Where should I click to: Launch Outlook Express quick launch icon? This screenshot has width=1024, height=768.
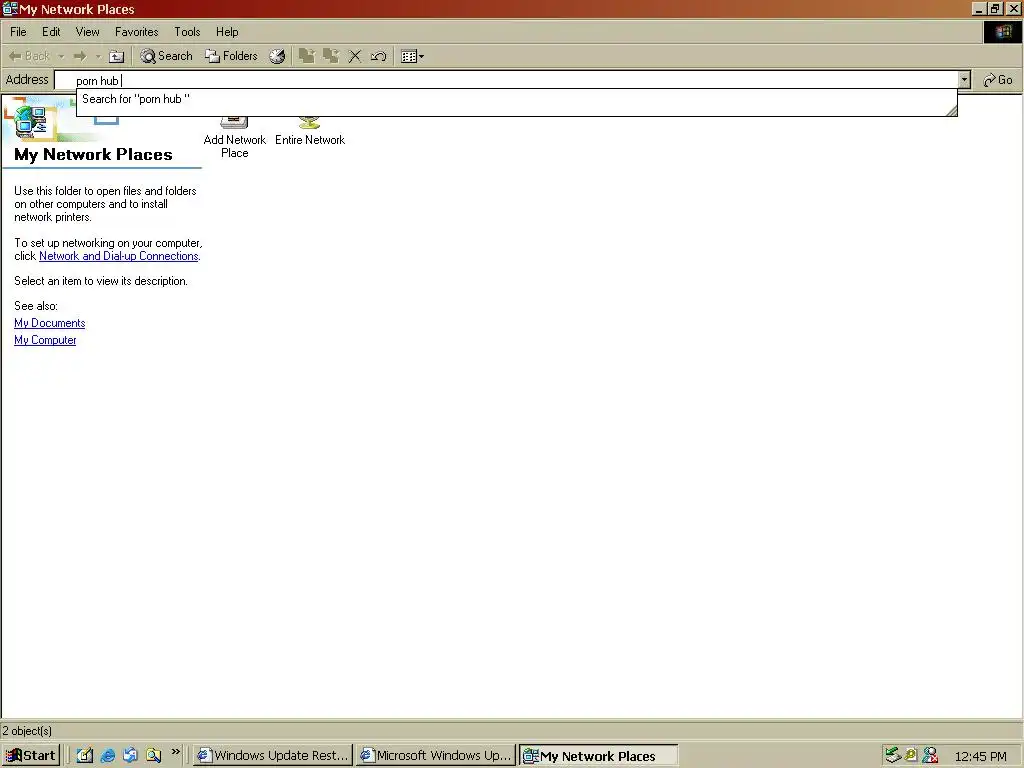pyautogui.click(x=131, y=756)
